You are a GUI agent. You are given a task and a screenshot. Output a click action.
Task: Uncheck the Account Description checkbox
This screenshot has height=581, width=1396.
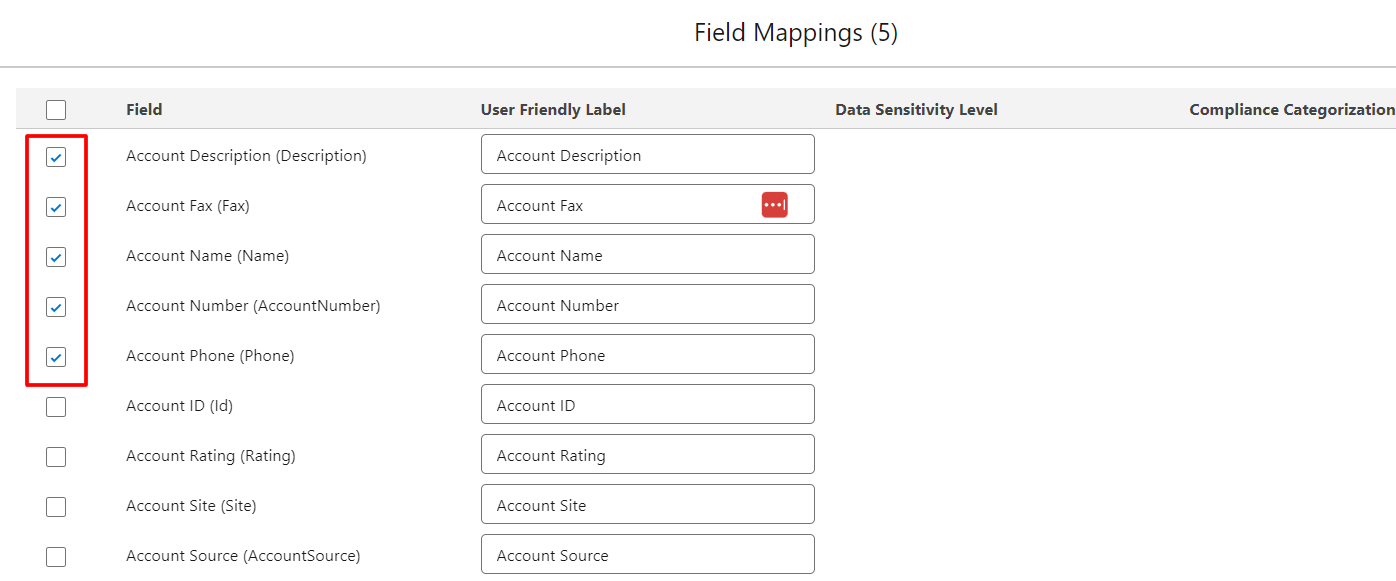56,157
